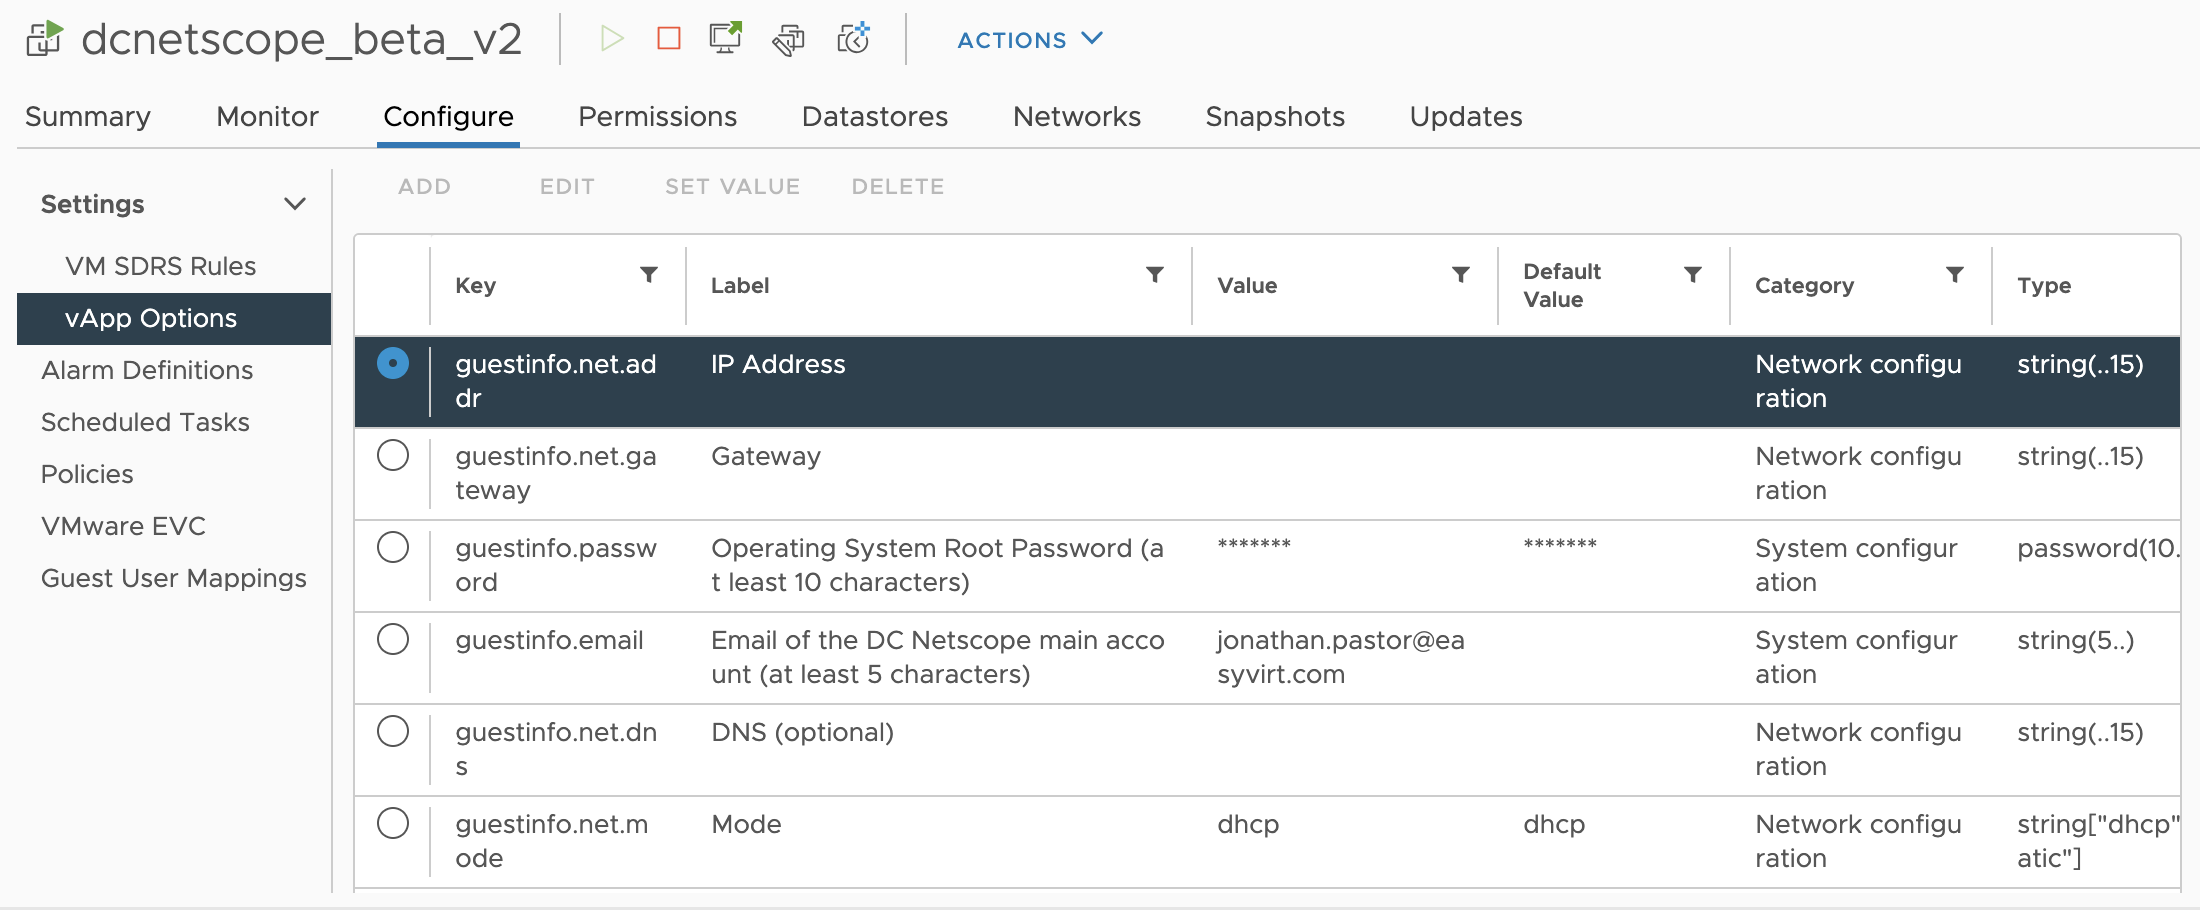
Task: Open Alarm Definitions in the sidebar
Action: point(147,370)
